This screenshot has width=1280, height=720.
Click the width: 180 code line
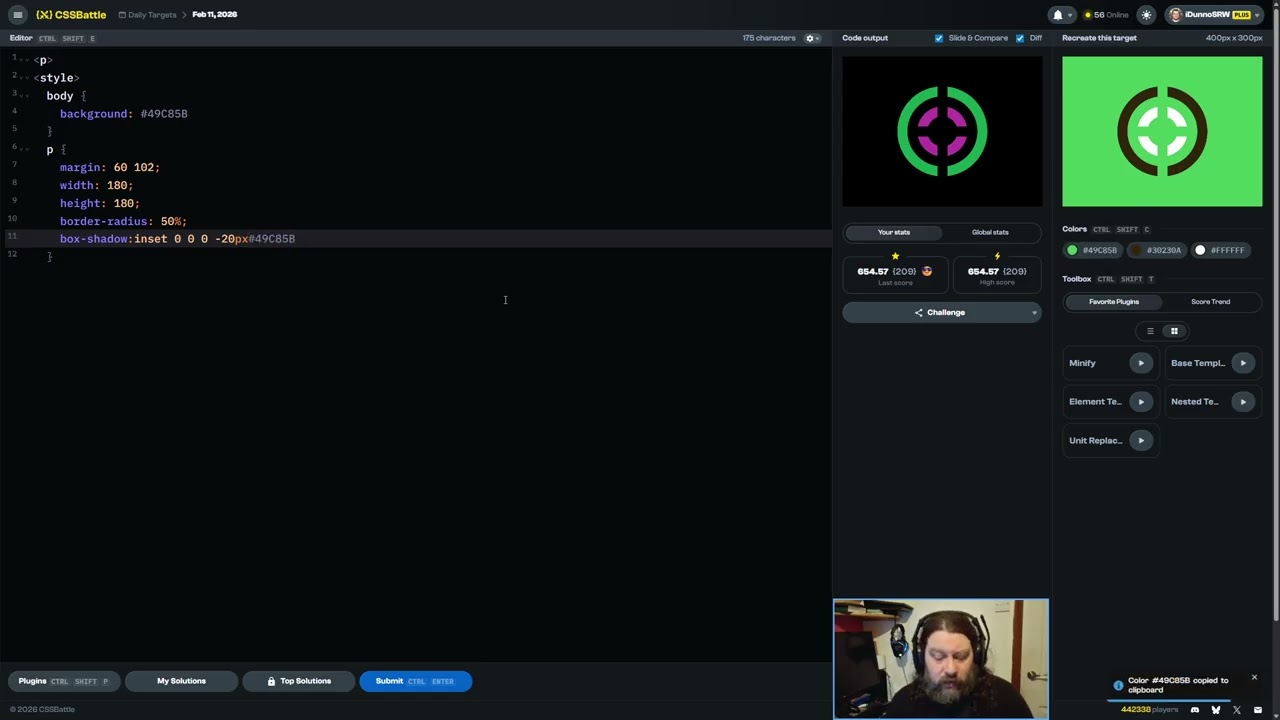coord(96,186)
